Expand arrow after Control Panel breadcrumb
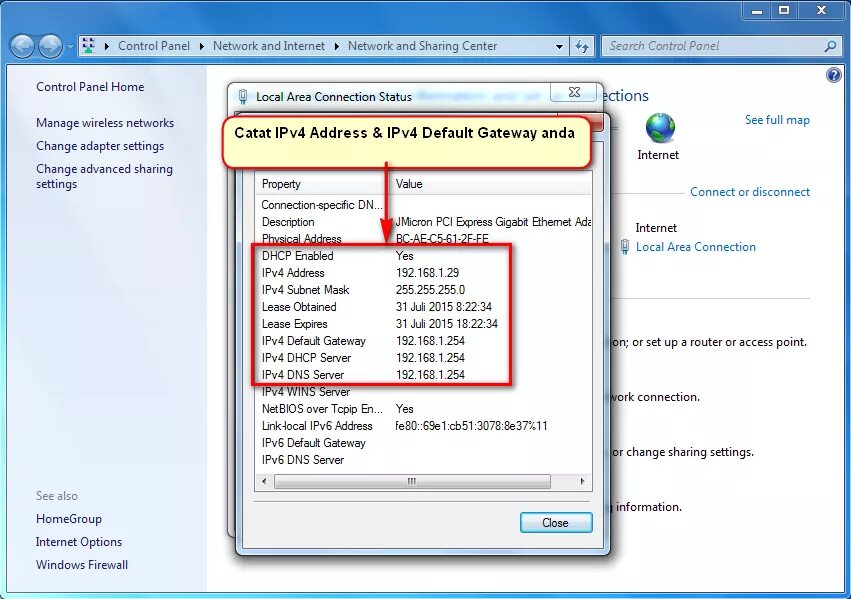This screenshot has width=851, height=599. click(201, 47)
